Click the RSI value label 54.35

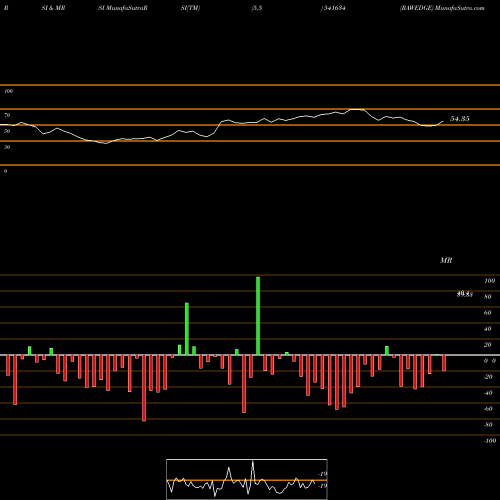[460, 119]
